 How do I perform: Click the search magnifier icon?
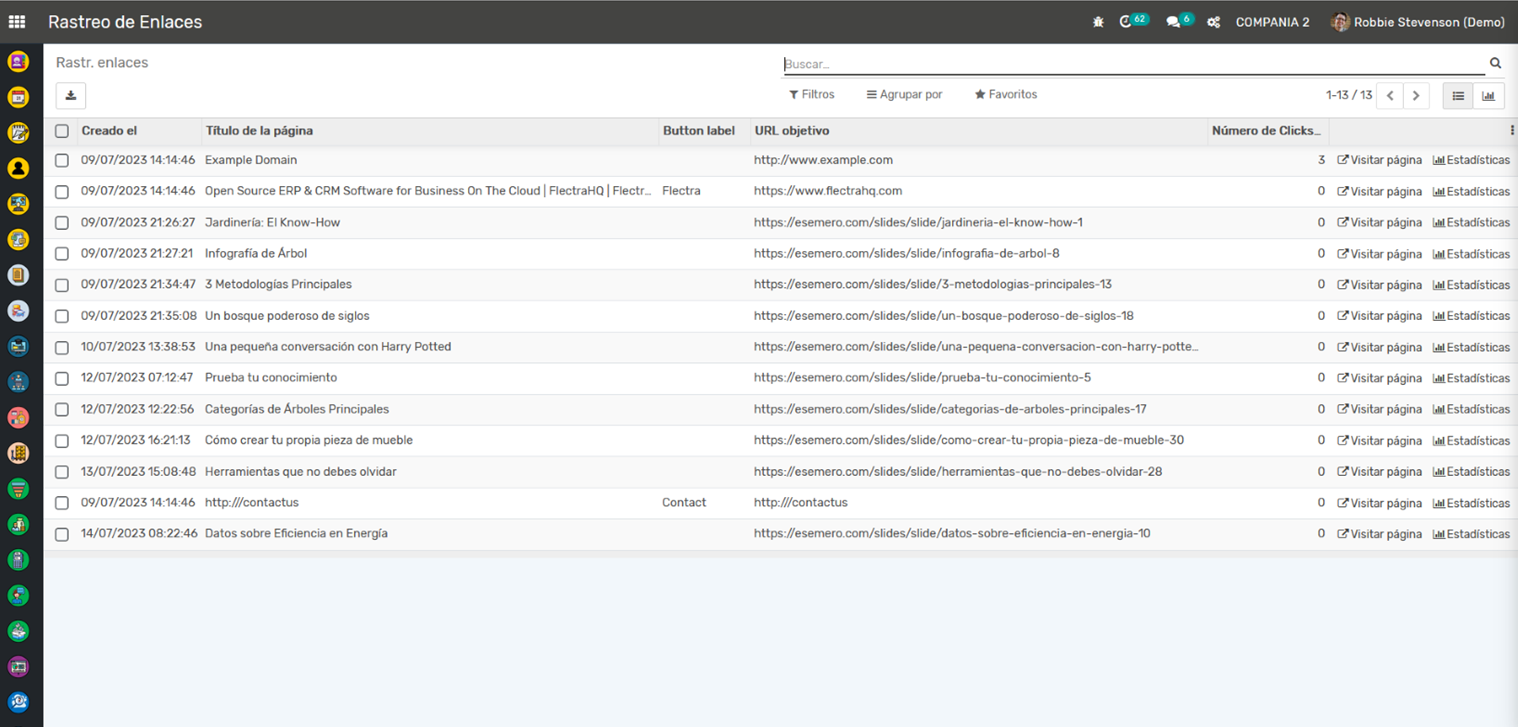tap(1495, 63)
